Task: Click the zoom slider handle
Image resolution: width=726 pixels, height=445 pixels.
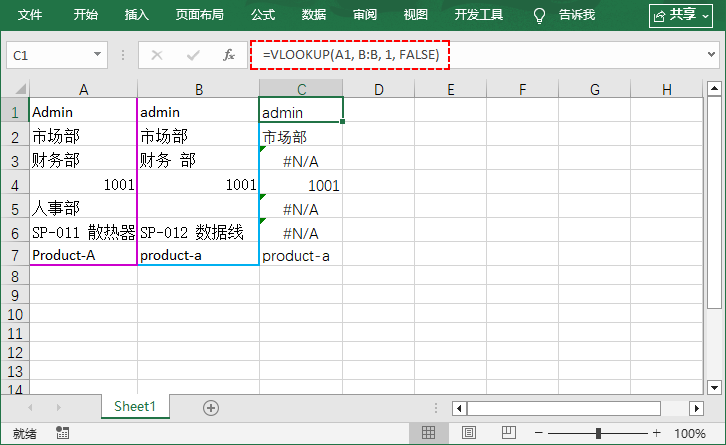Action: (x=598, y=433)
